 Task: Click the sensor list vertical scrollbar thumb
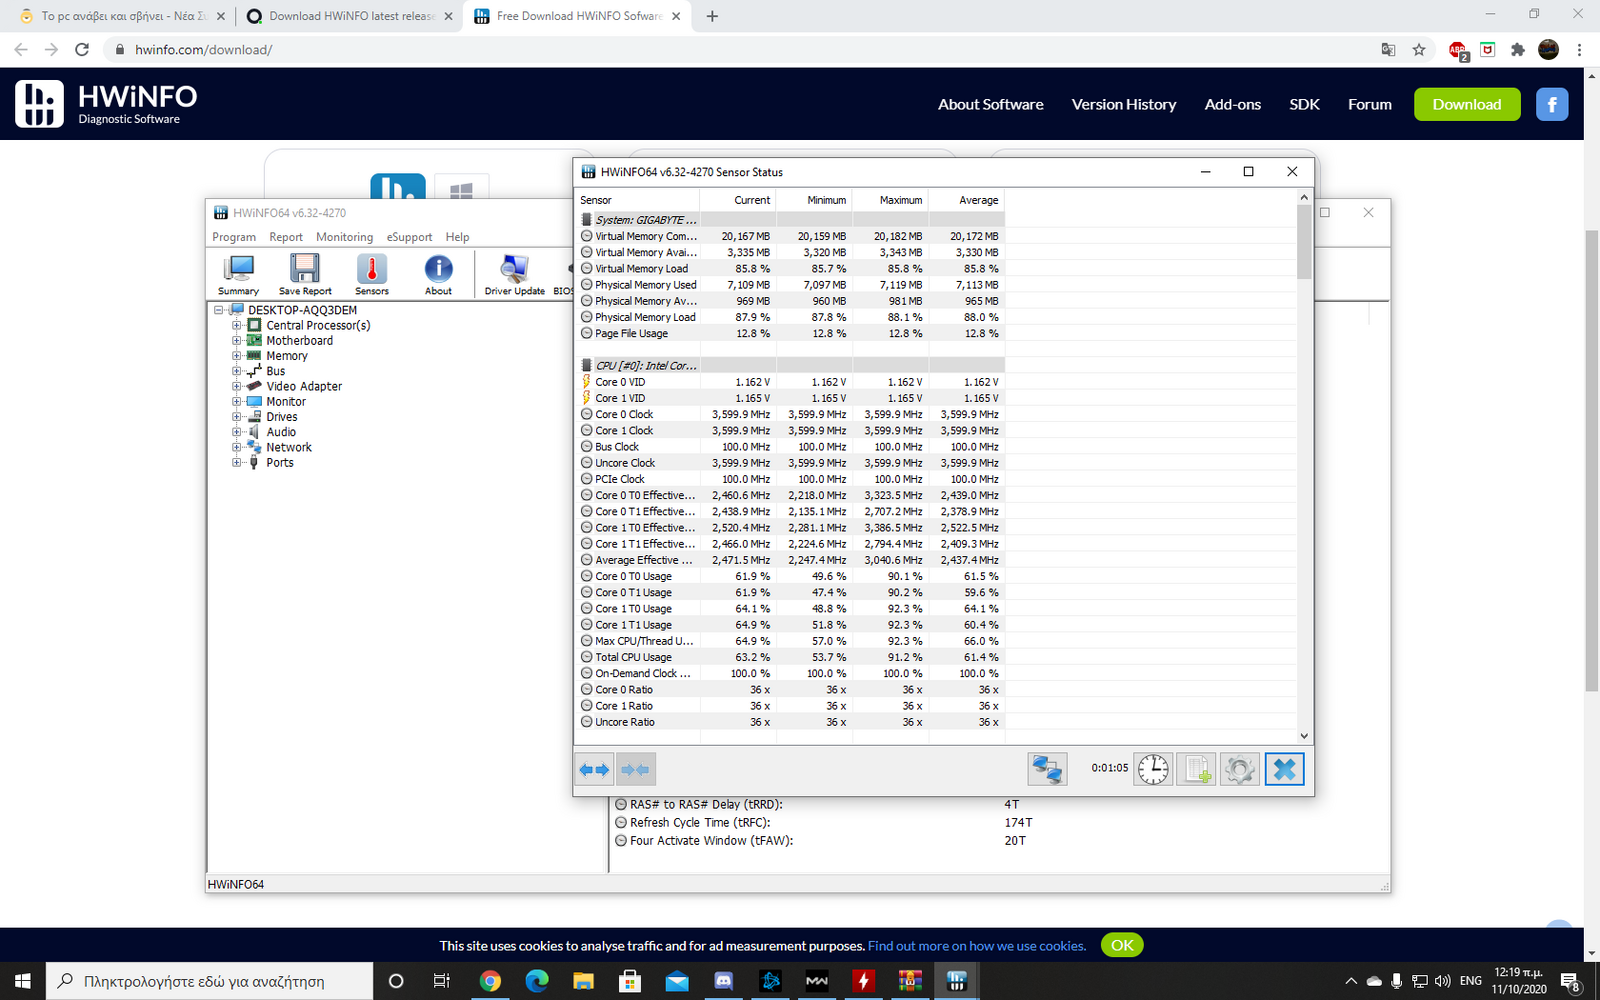1304,242
